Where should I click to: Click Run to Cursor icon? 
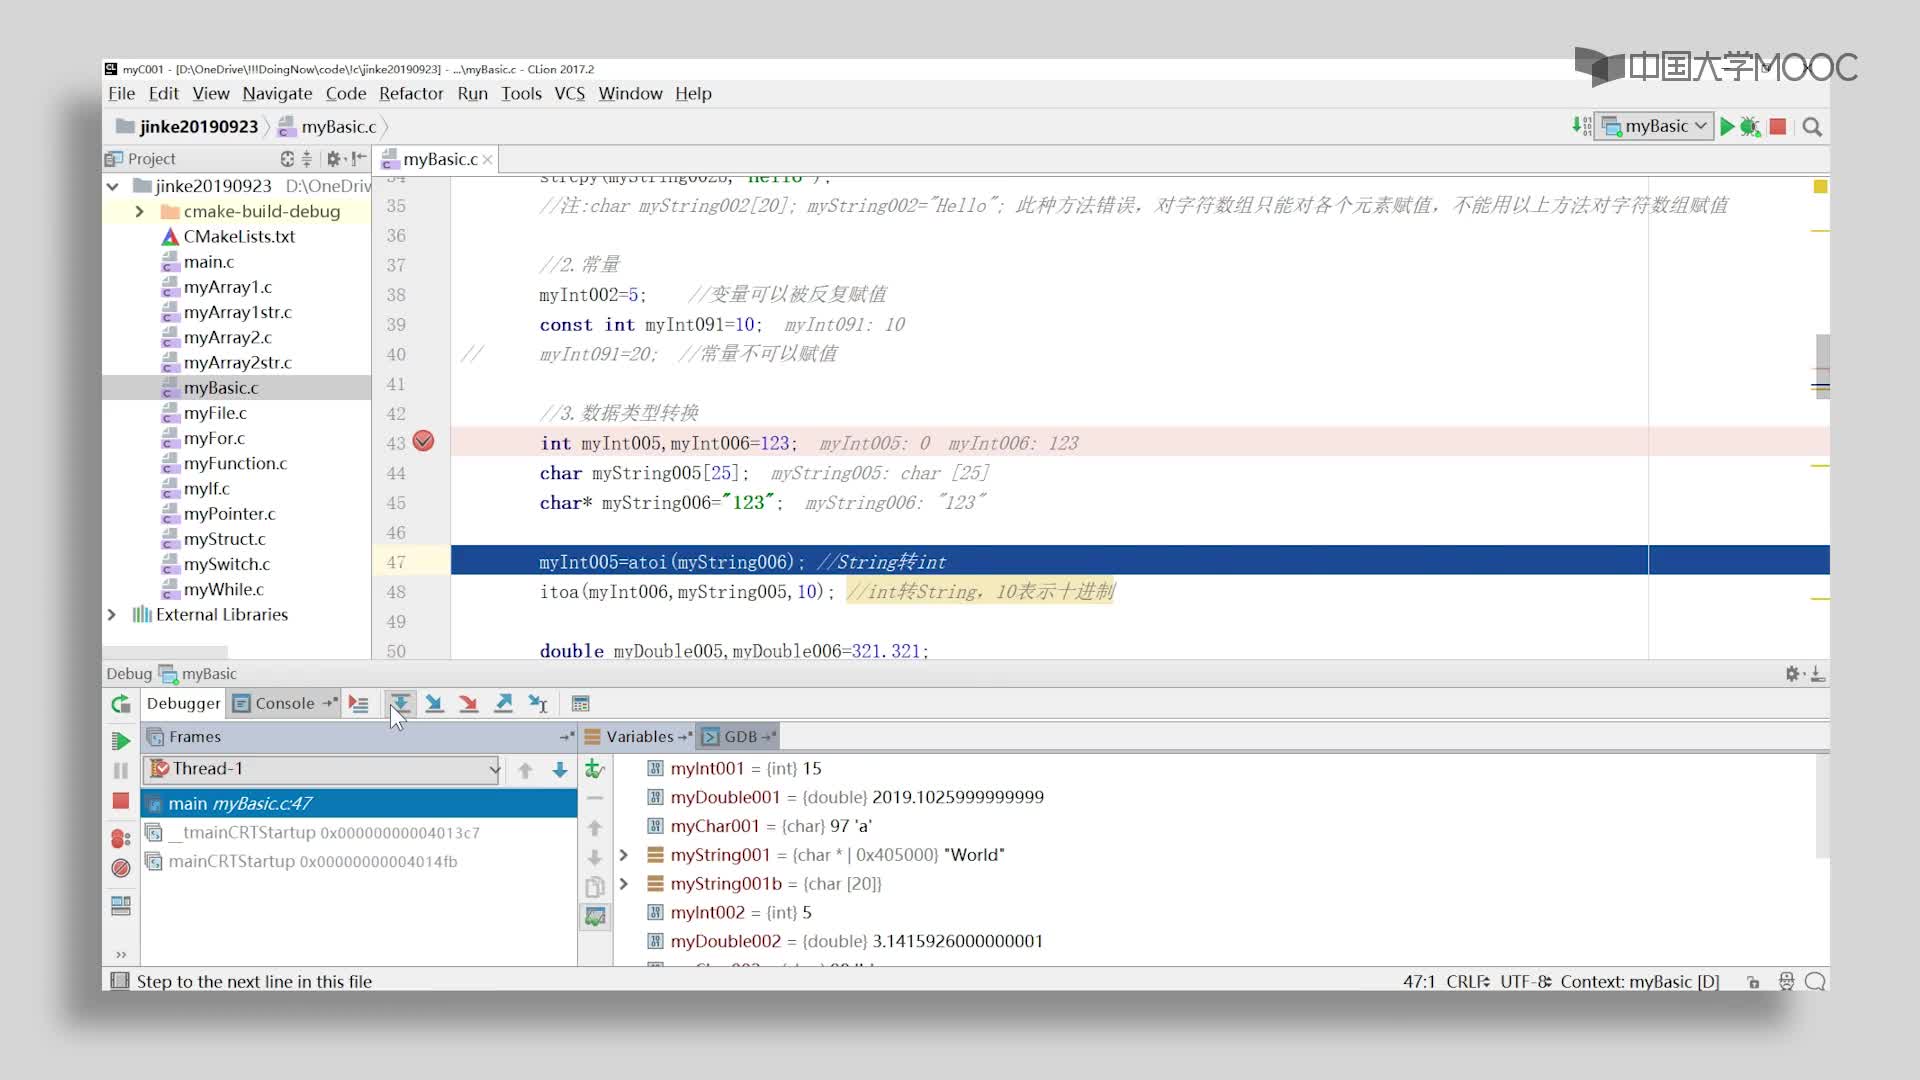point(538,704)
